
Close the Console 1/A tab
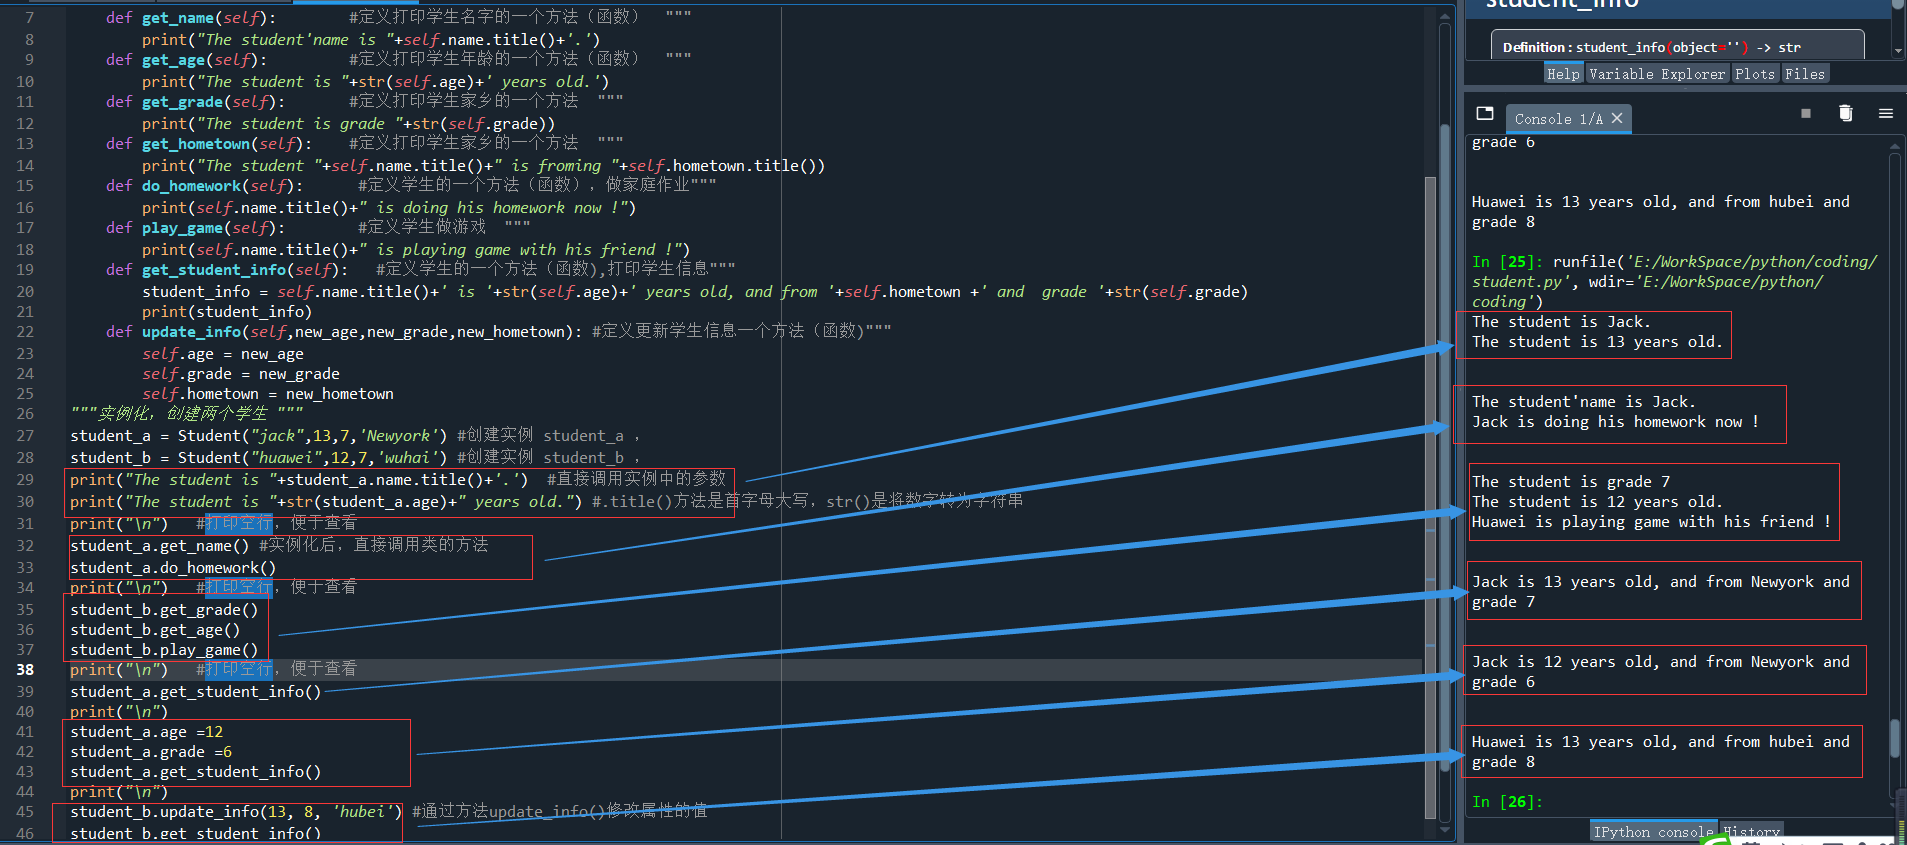coord(1617,118)
